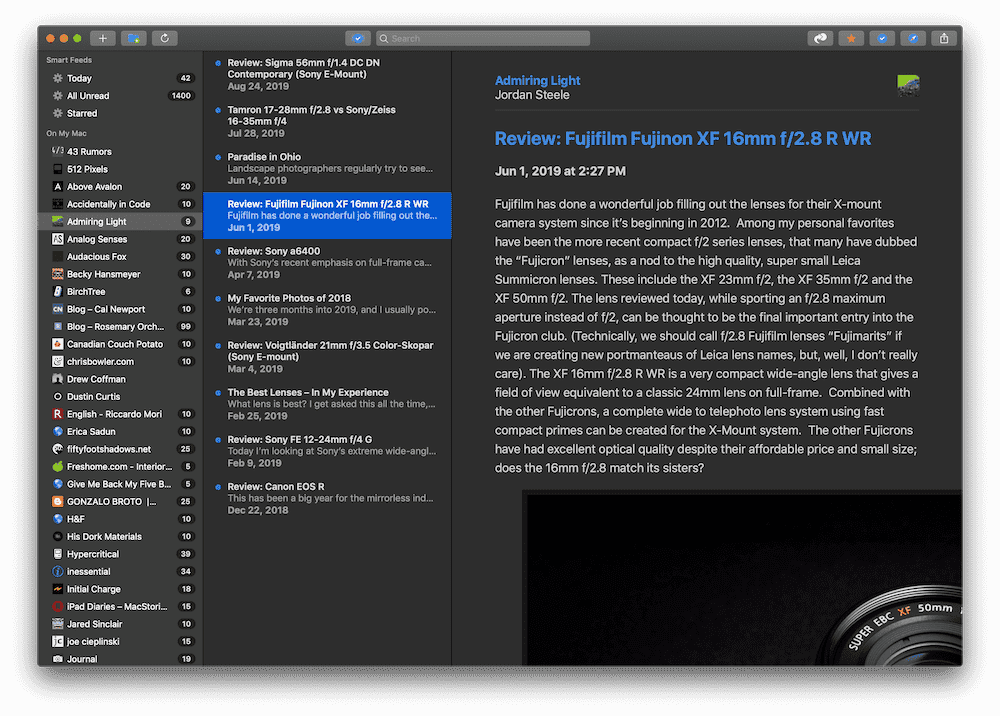The image size is (1000, 716).
Task: Select the Journal feed
Action: pos(120,659)
